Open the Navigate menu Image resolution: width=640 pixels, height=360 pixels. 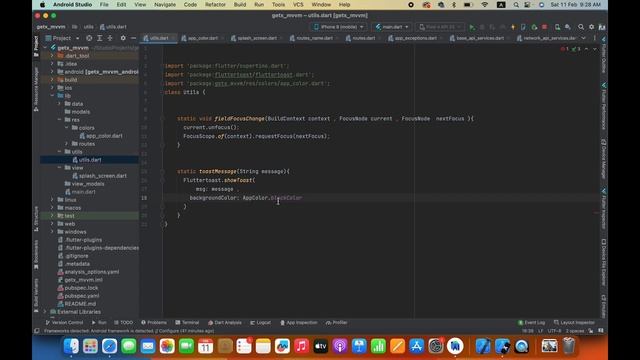pos(165,5)
